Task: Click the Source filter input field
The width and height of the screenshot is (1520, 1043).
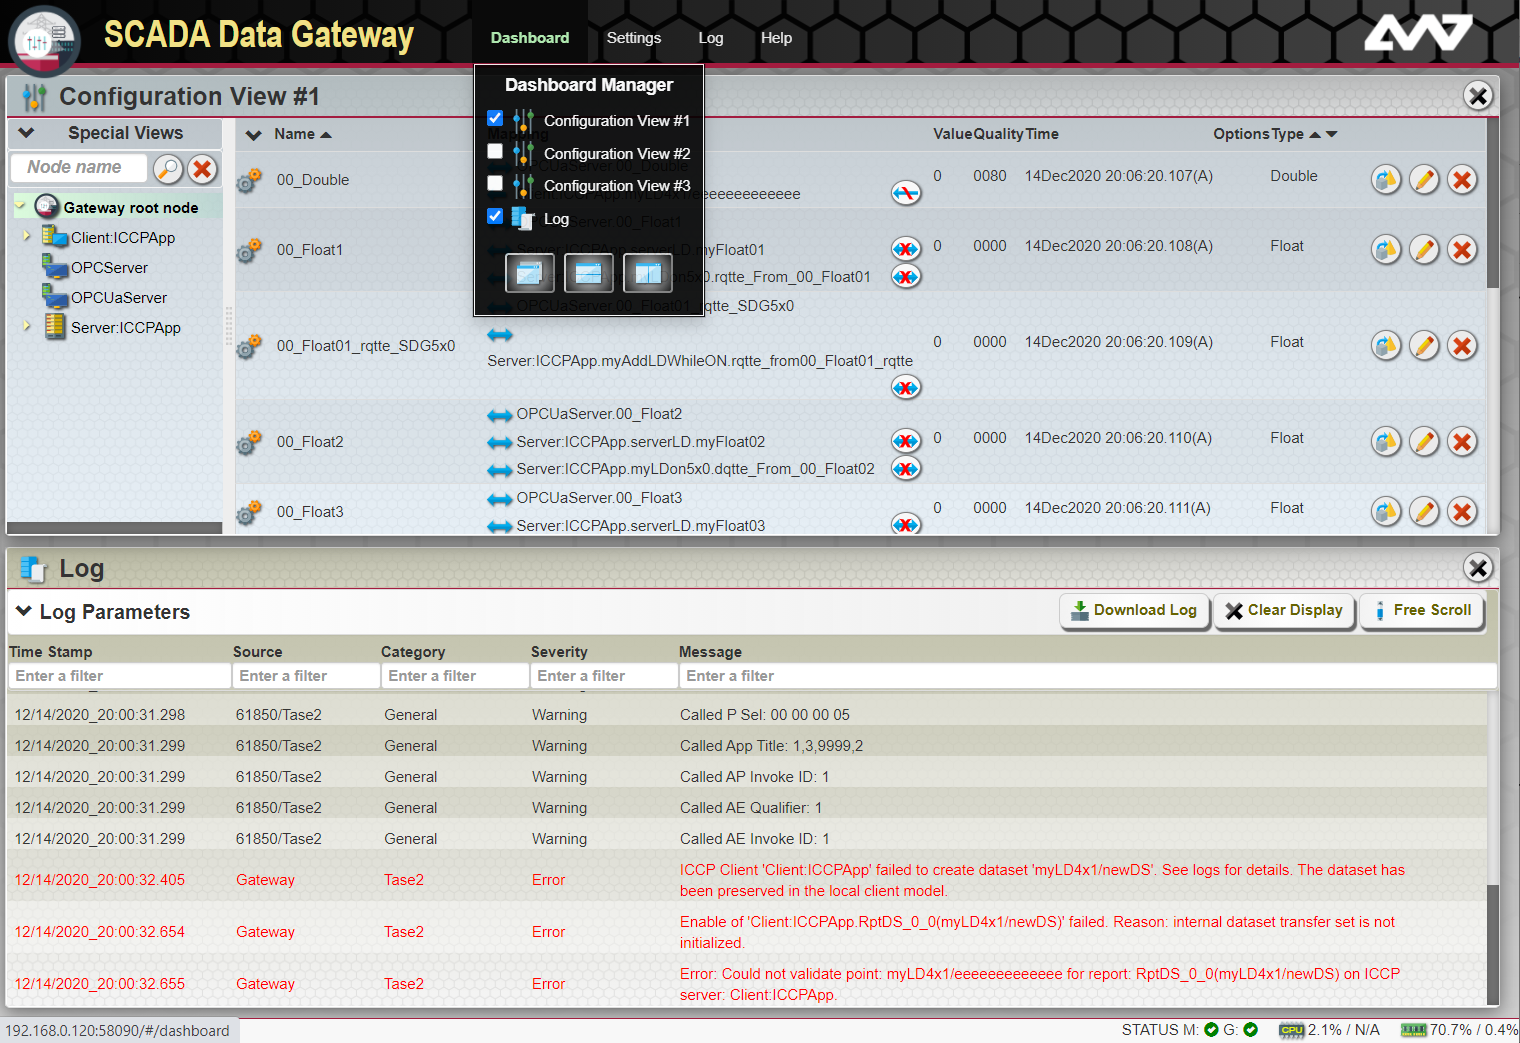Action: [305, 675]
